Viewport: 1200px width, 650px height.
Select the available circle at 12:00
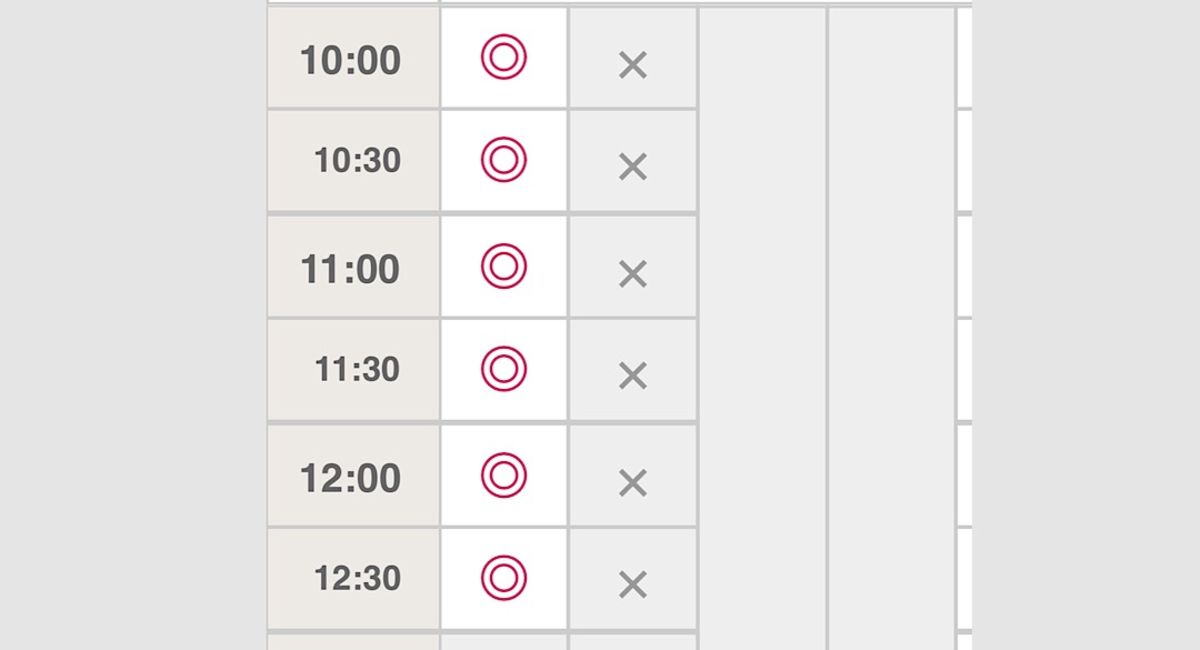pyautogui.click(x=503, y=475)
